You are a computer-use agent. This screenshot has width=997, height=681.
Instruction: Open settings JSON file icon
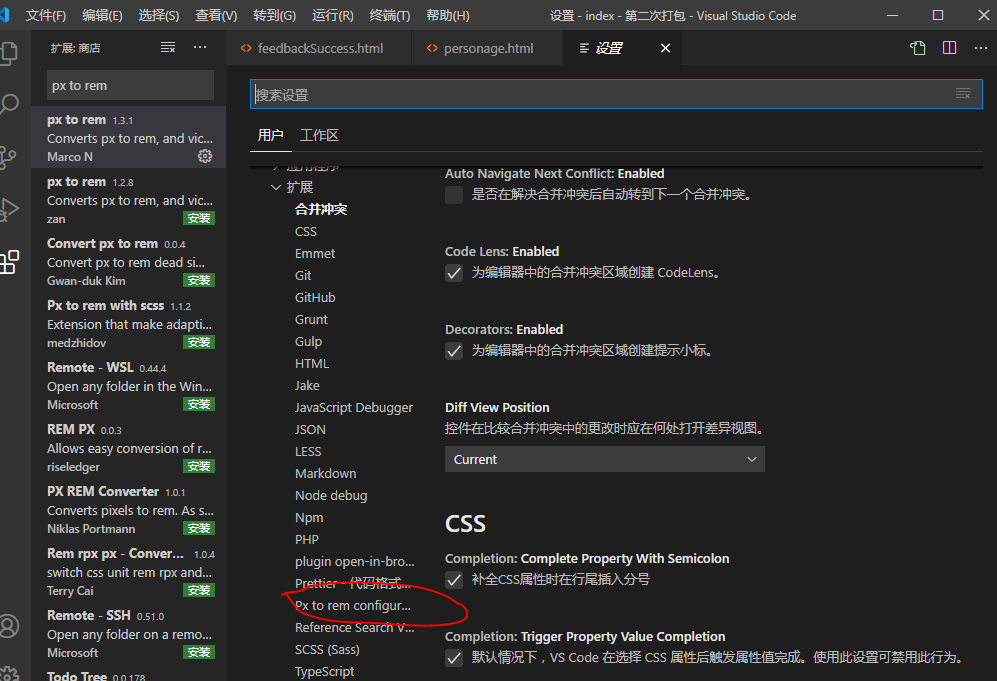click(x=918, y=48)
